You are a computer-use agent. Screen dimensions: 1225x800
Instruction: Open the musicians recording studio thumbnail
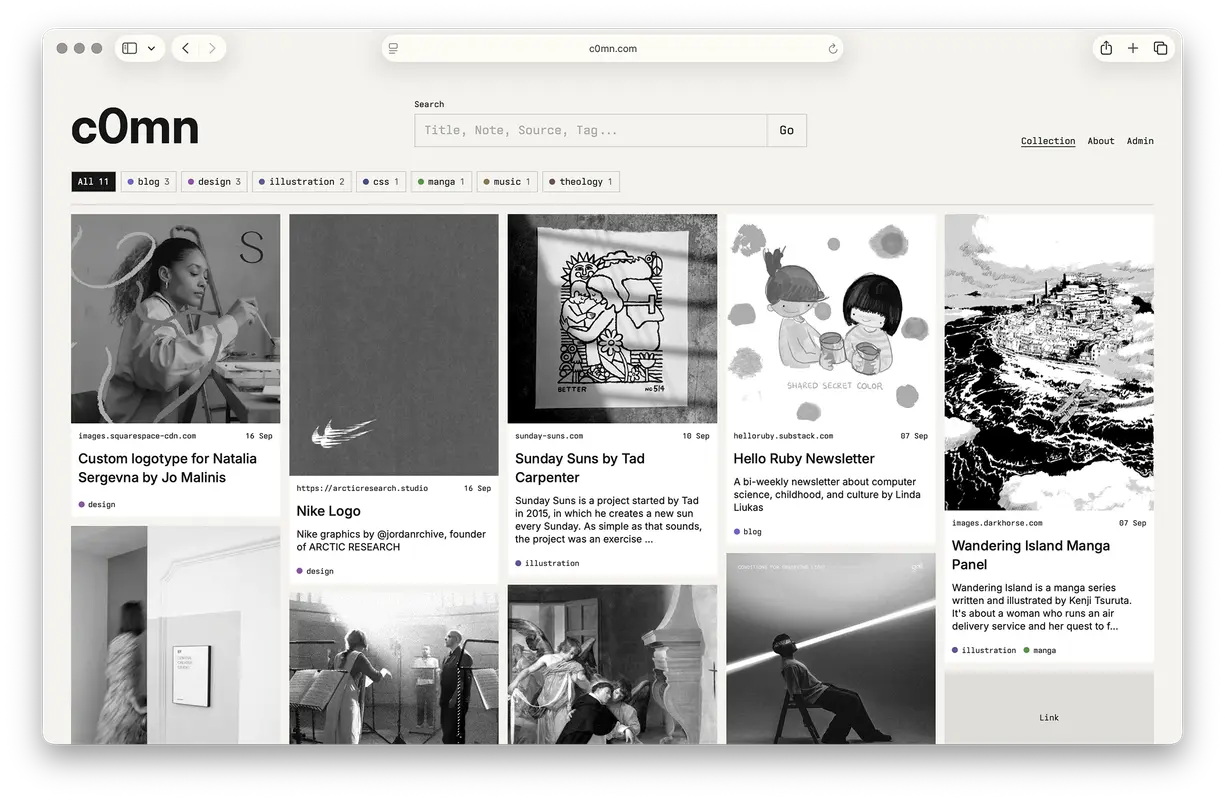pyautogui.click(x=394, y=668)
